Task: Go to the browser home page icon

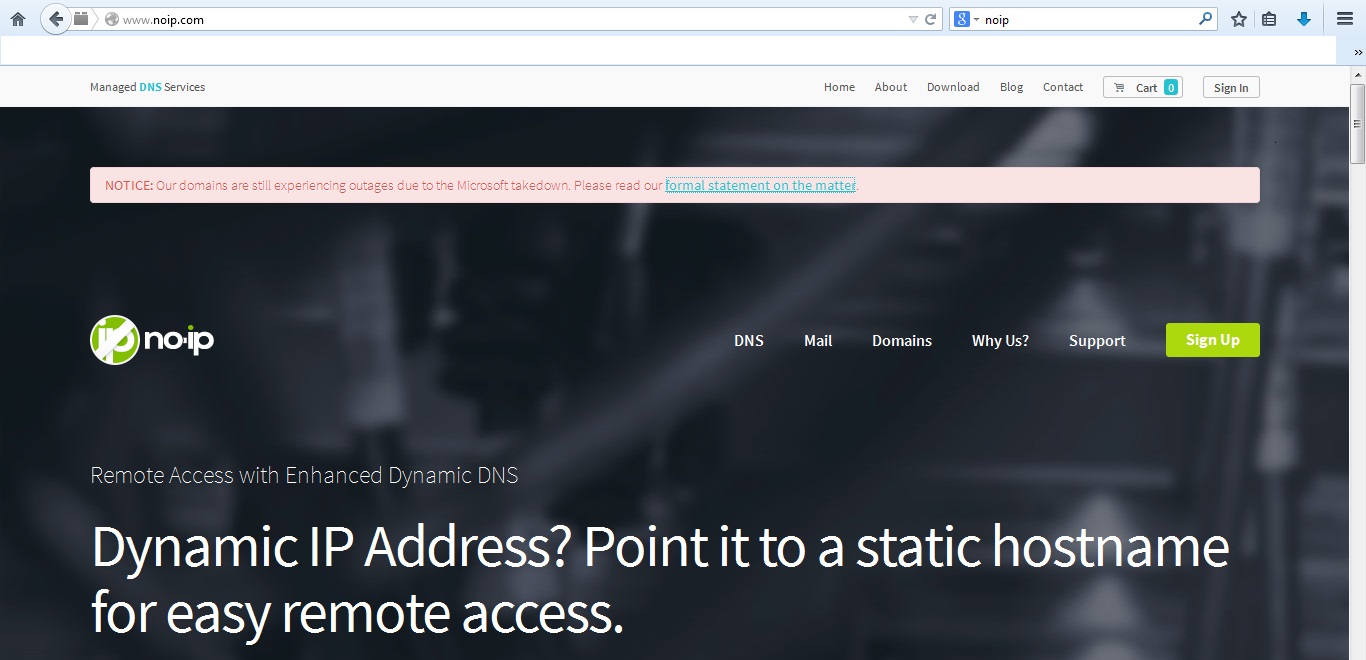Action: pyautogui.click(x=17, y=19)
